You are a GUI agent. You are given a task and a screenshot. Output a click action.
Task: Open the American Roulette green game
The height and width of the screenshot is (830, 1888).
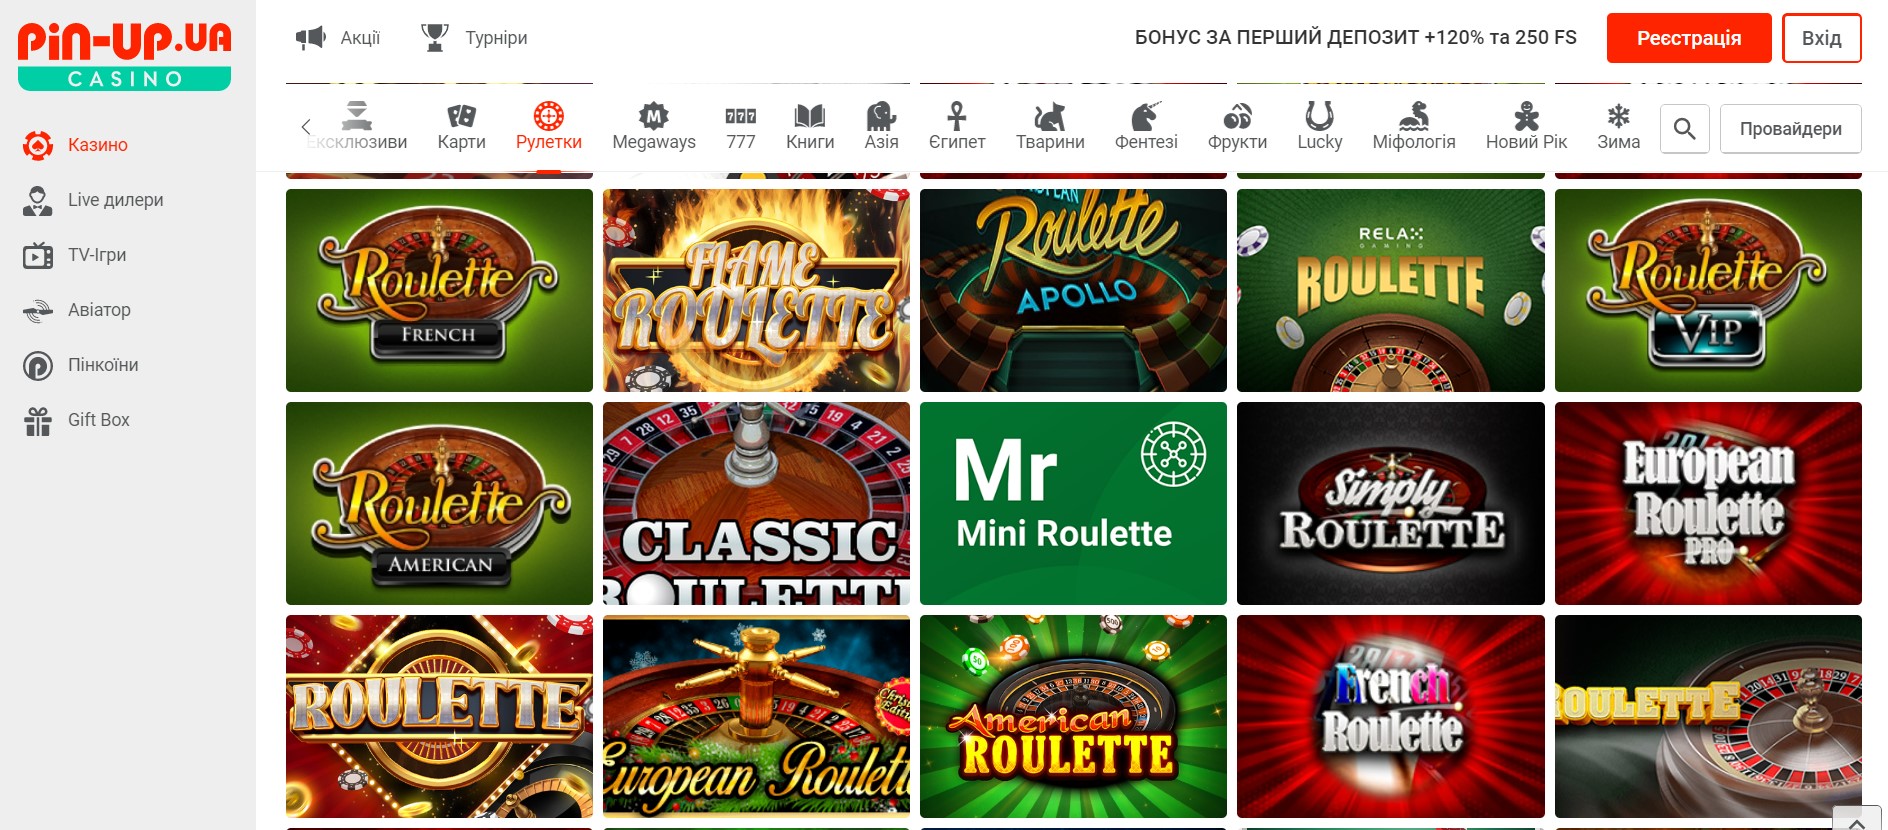(x=1073, y=716)
